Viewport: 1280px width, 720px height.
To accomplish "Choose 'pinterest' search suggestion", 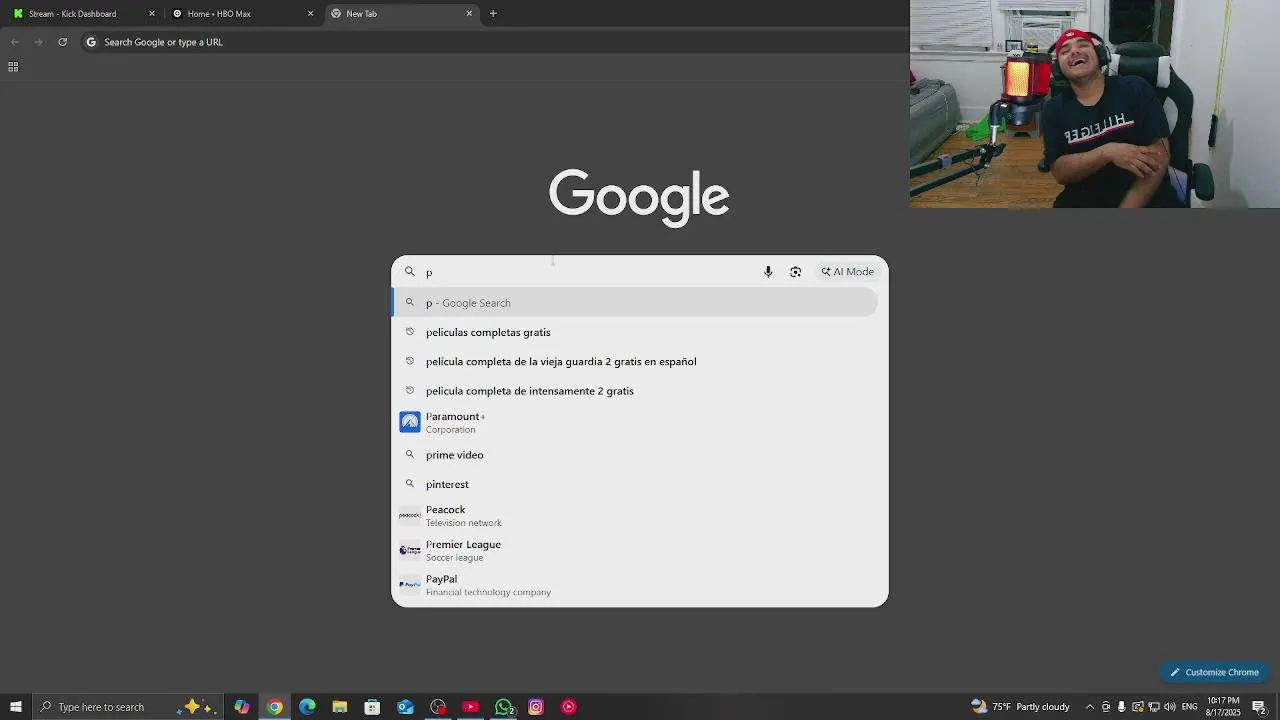I will [634, 484].
